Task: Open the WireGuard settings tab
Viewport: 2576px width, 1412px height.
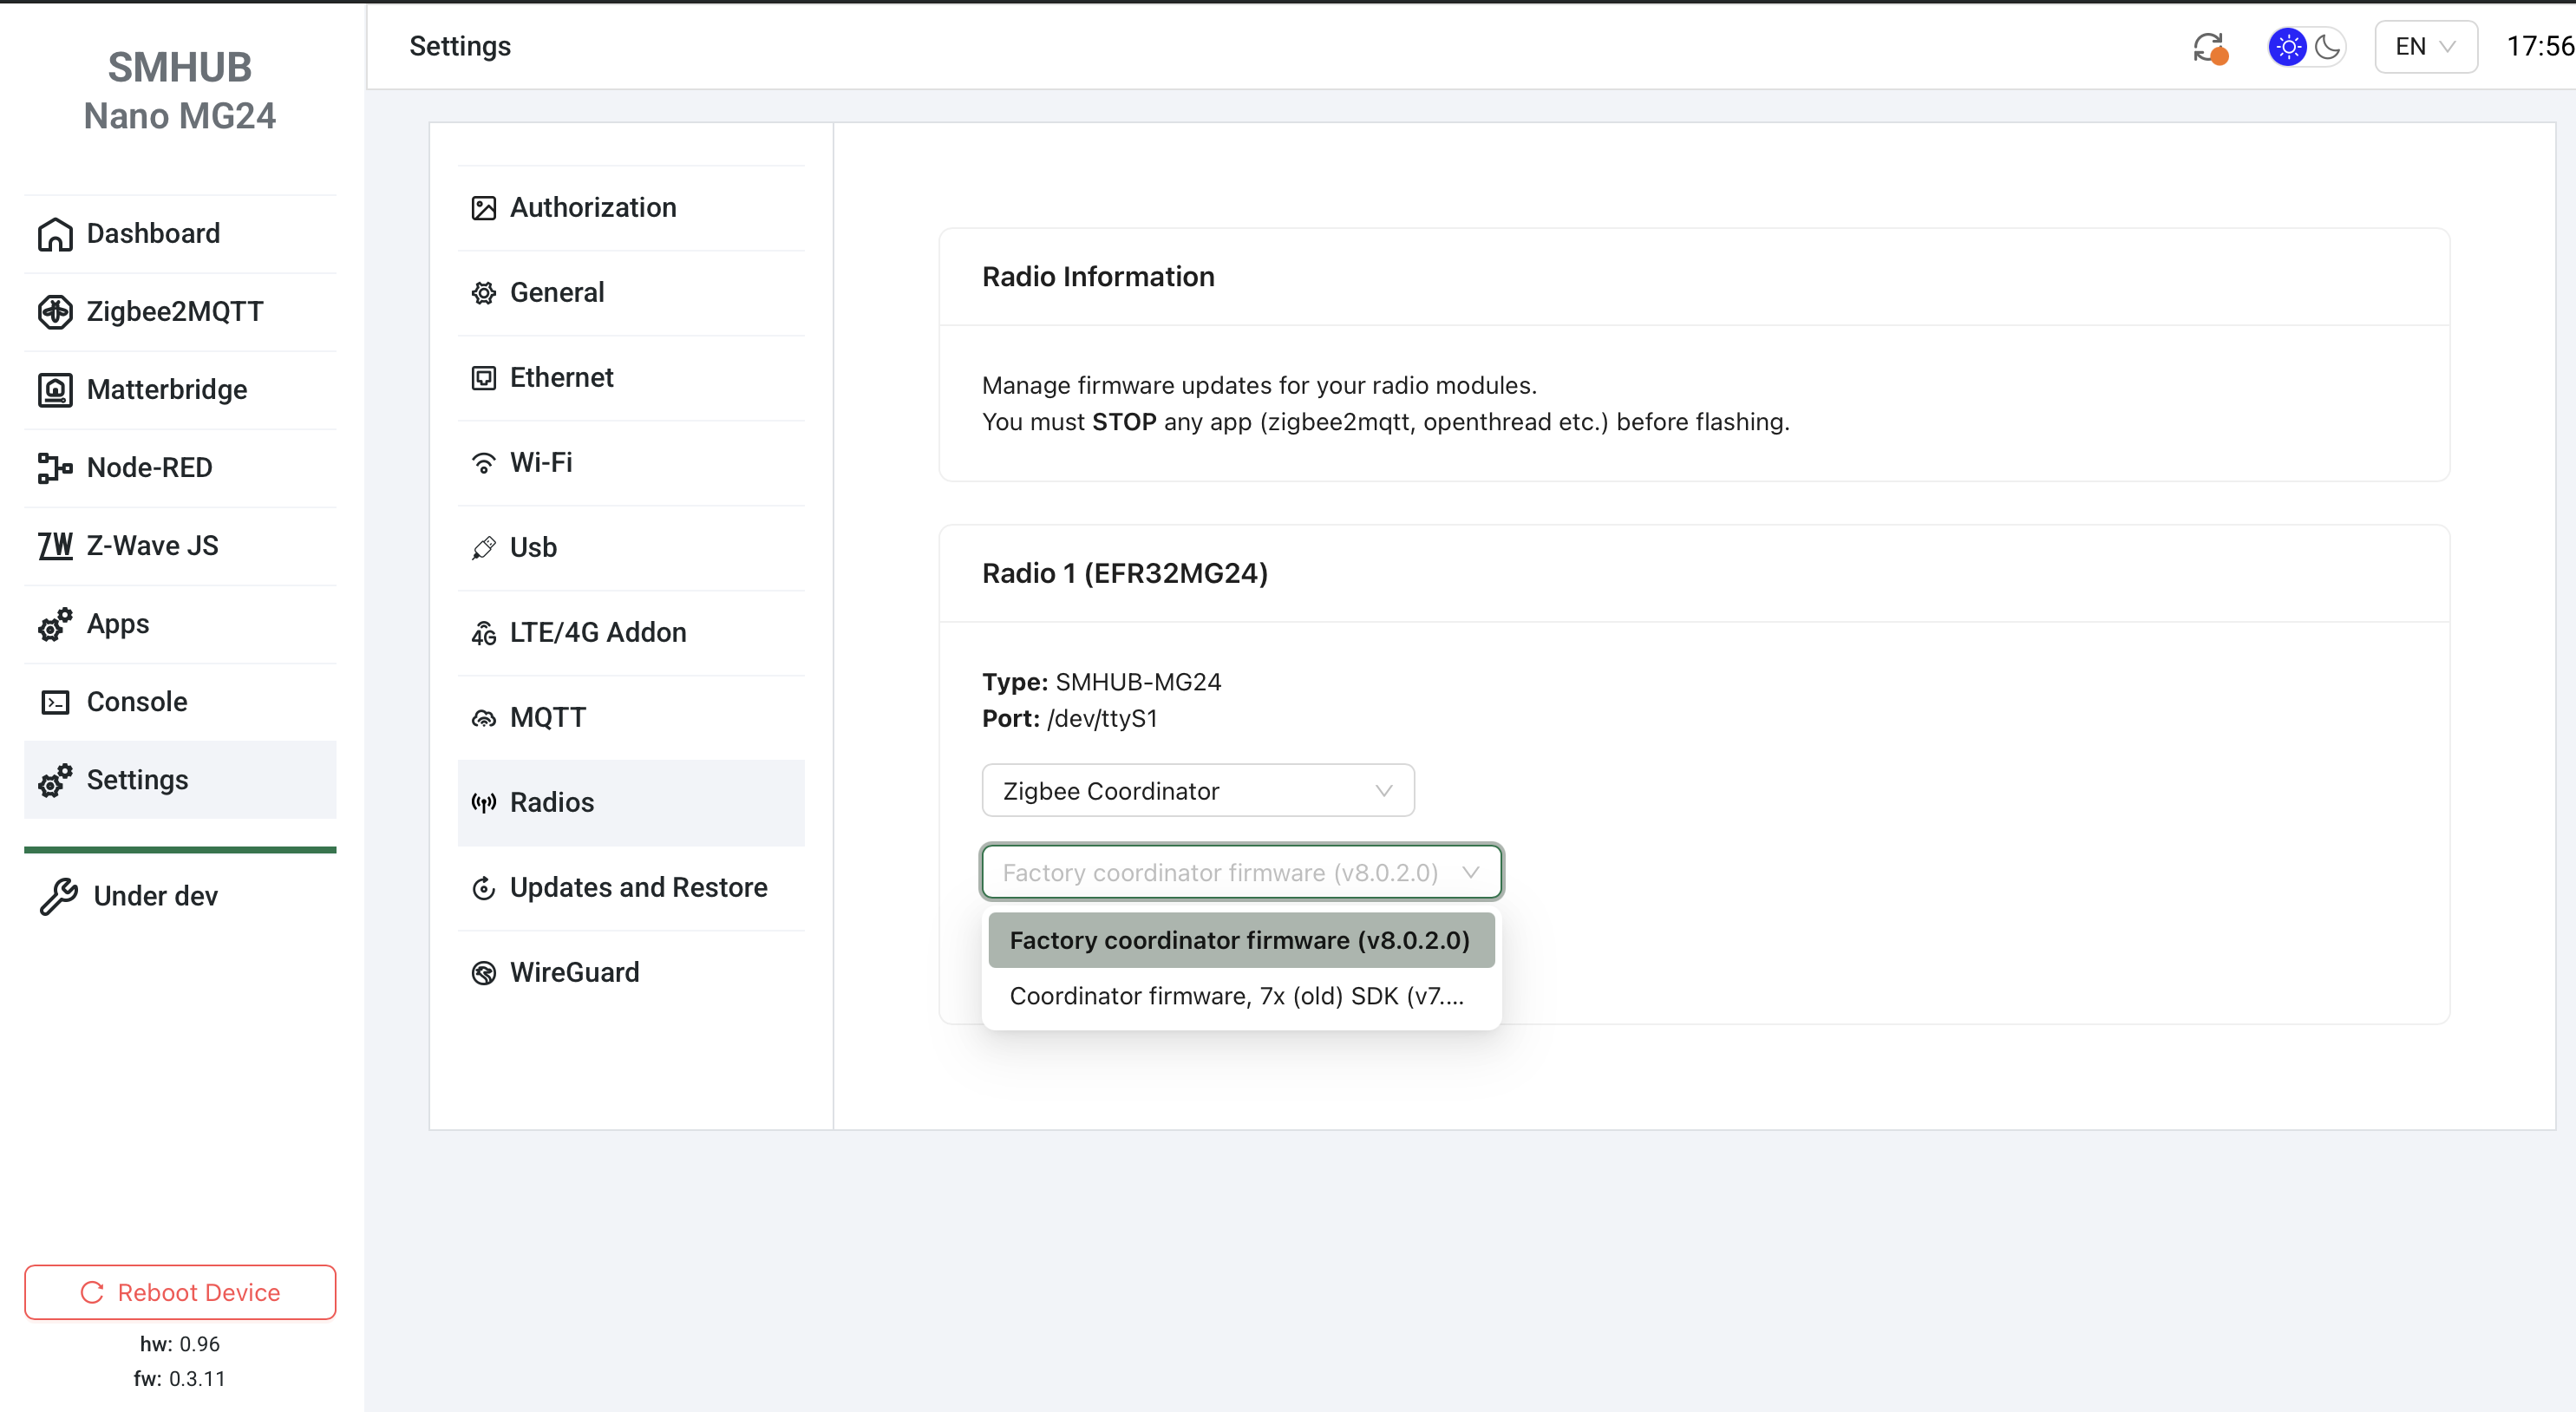Action: [x=631, y=973]
